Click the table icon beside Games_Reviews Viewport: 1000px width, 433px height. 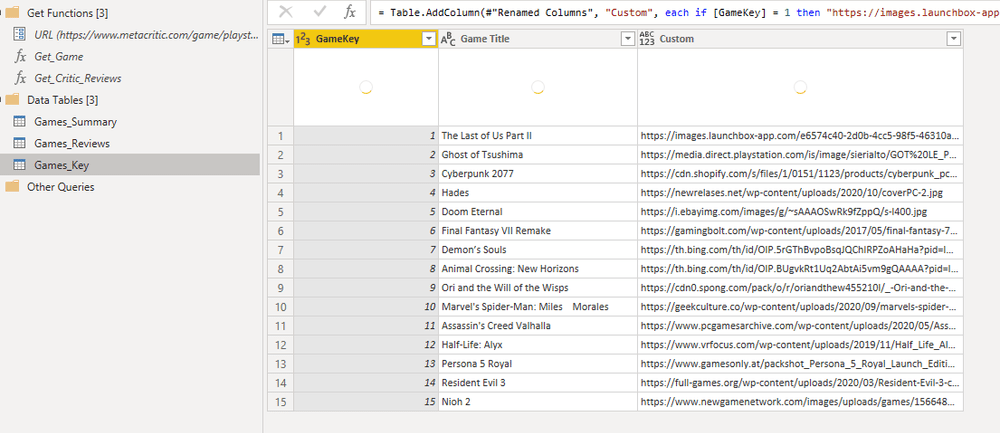[x=20, y=143]
